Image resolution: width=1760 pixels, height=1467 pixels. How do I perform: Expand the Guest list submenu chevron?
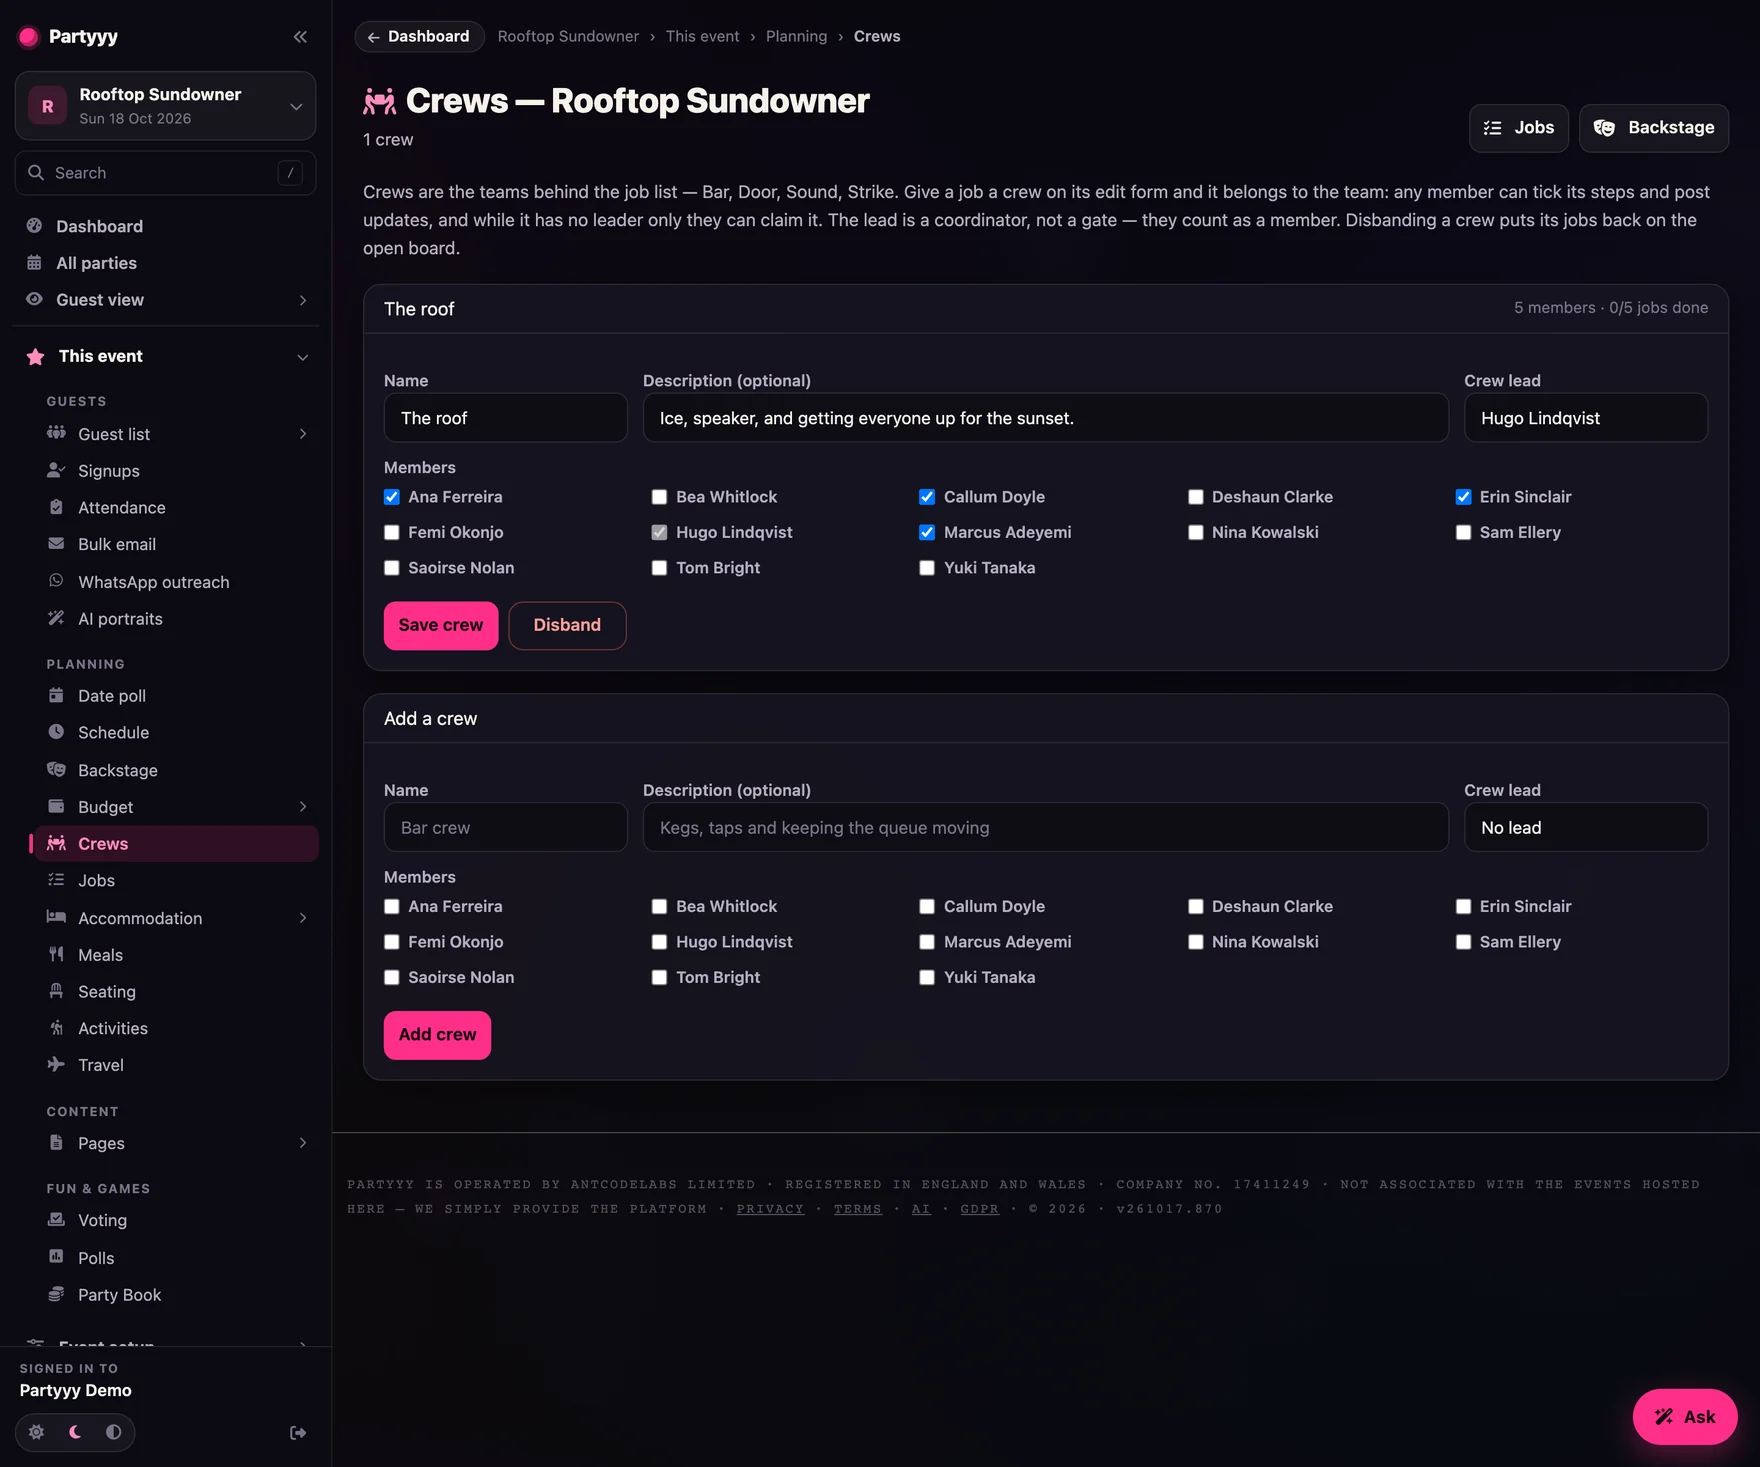303,434
